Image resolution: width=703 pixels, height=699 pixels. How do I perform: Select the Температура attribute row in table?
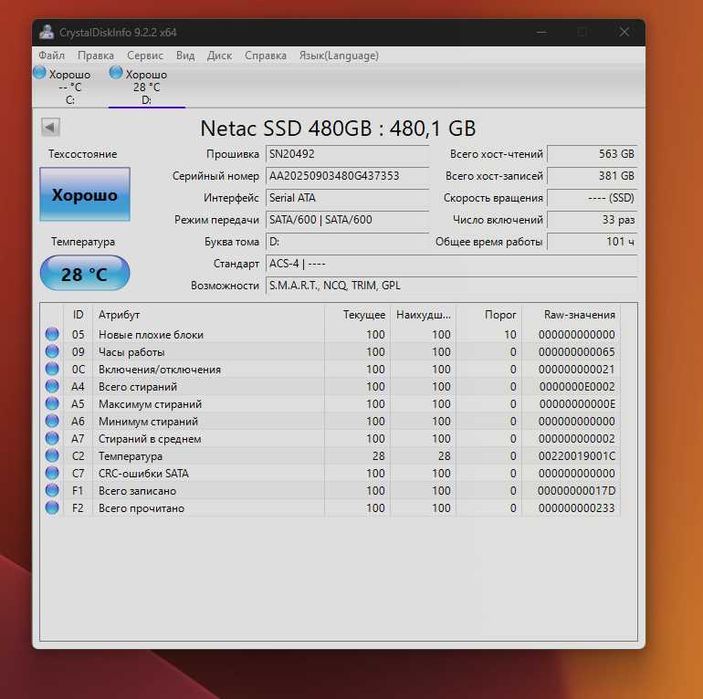coord(330,456)
